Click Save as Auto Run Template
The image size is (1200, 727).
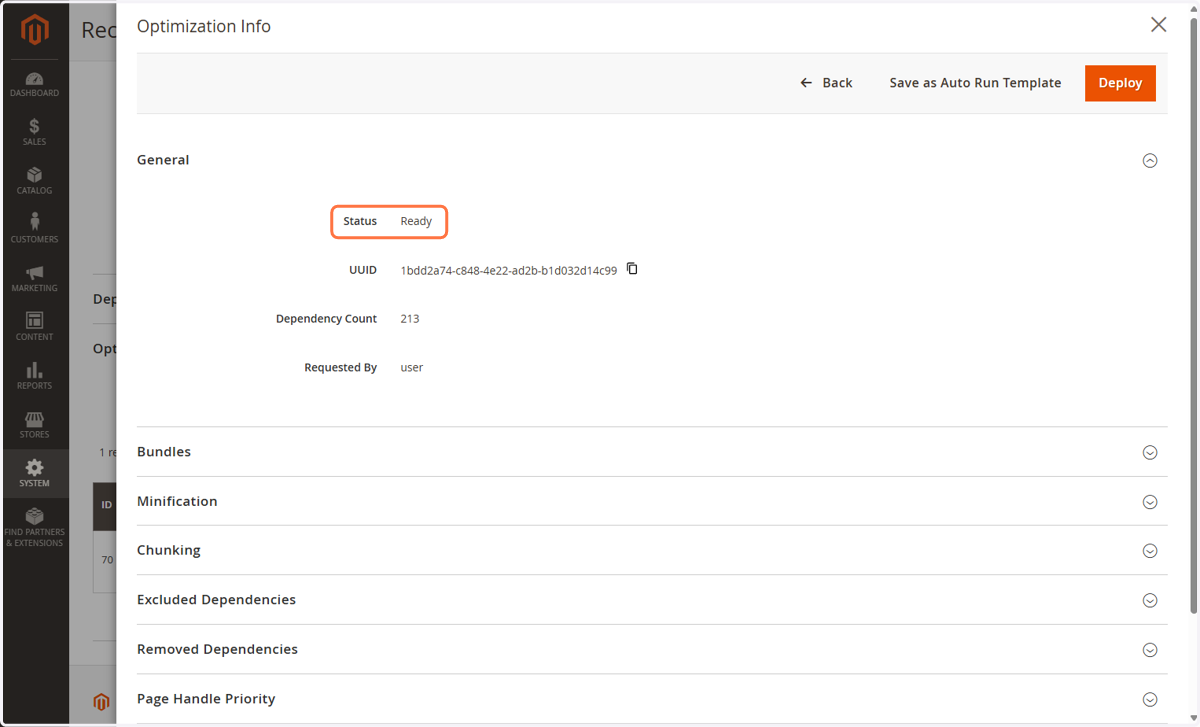tap(975, 83)
